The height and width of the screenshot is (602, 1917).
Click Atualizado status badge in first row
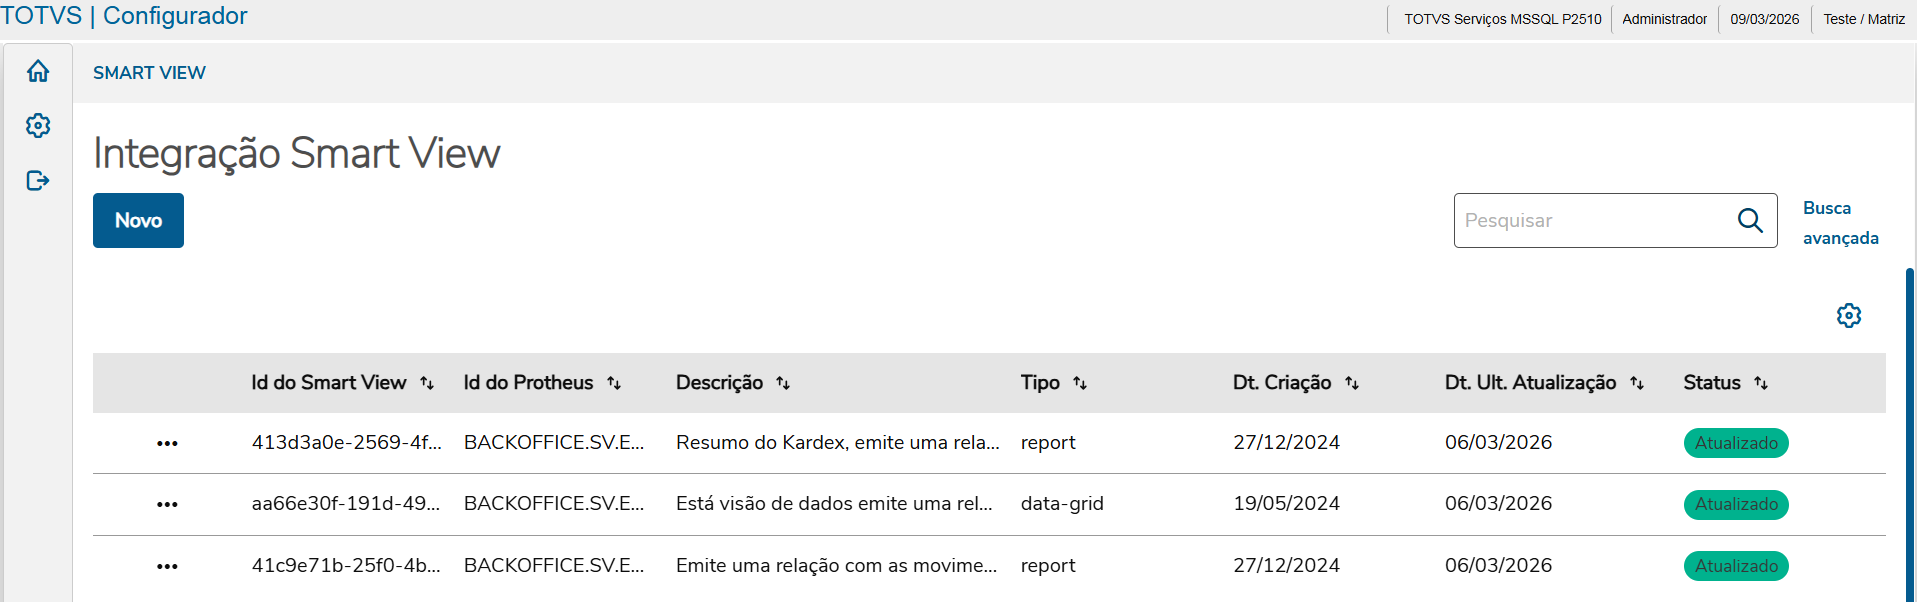(1736, 443)
